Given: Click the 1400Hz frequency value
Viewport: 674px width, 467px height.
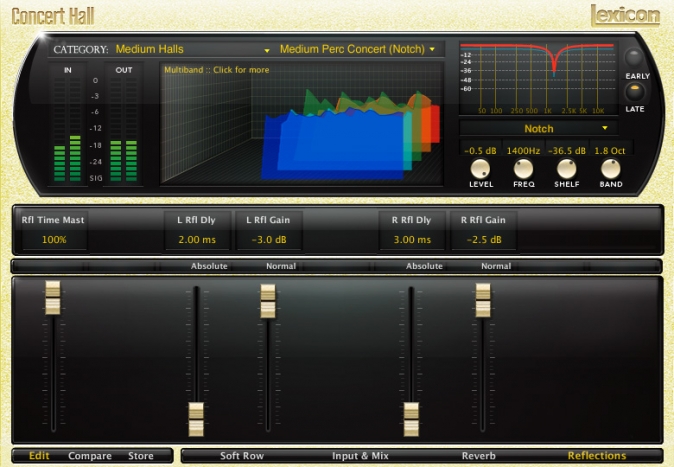Looking at the screenshot, I should click(523, 151).
